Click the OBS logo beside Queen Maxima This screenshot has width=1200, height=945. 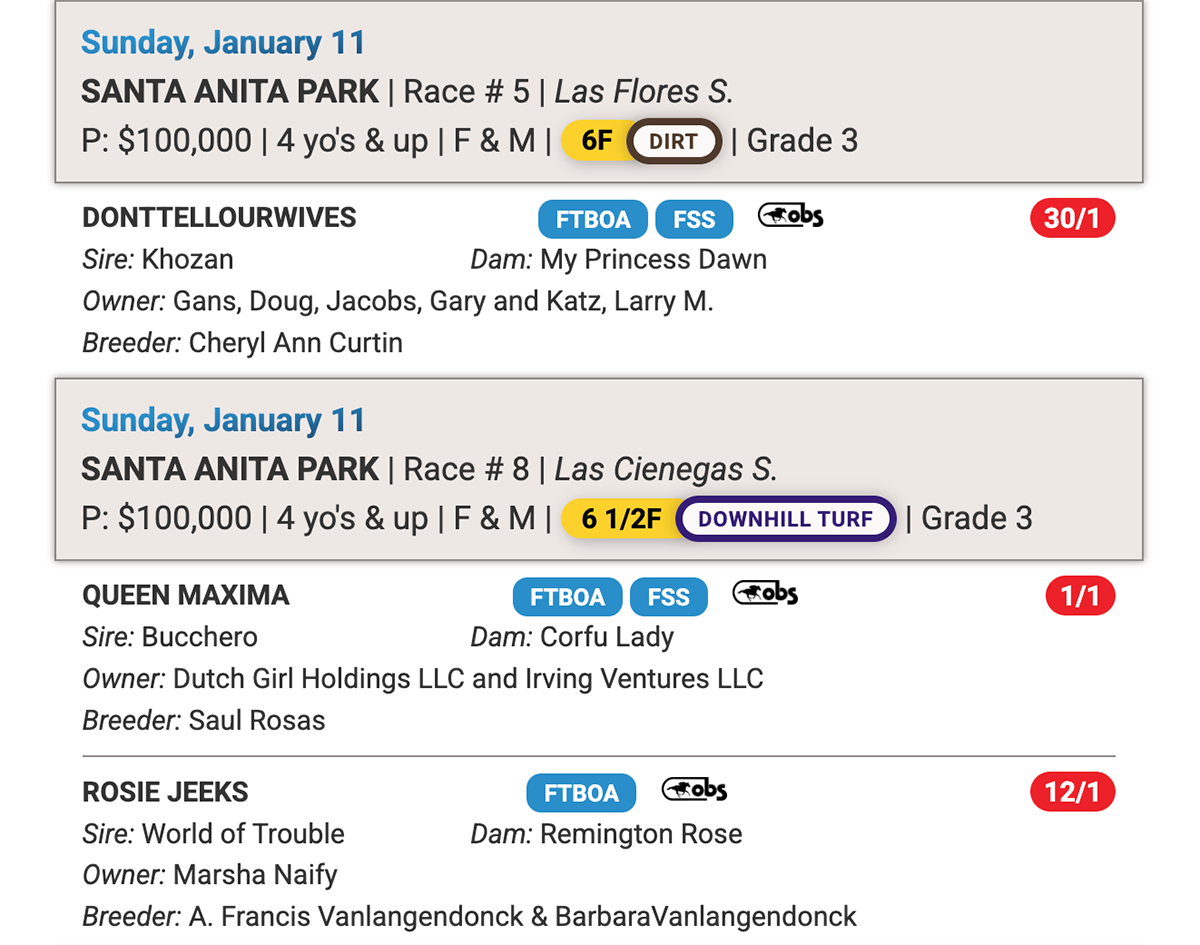(765, 594)
